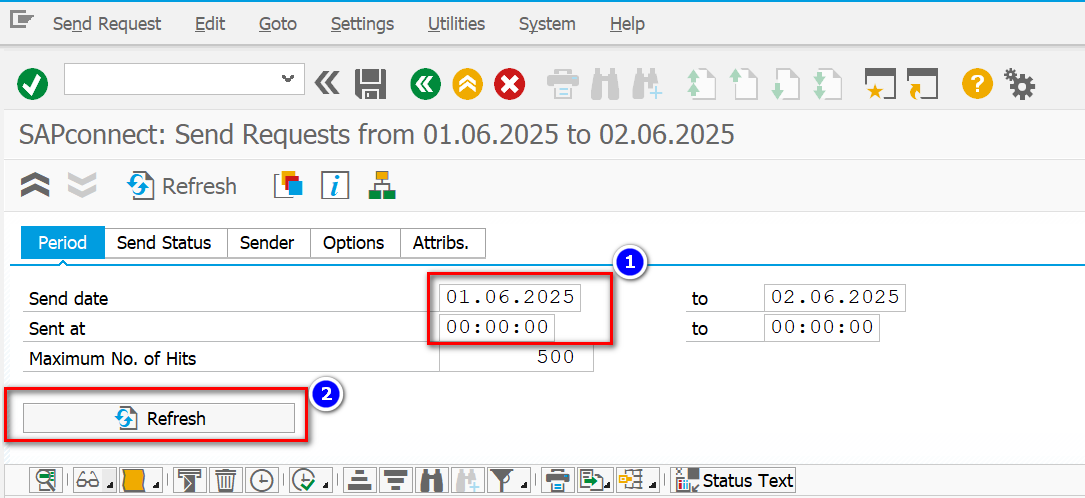Click the red Cancel icon

pyautogui.click(x=509, y=84)
